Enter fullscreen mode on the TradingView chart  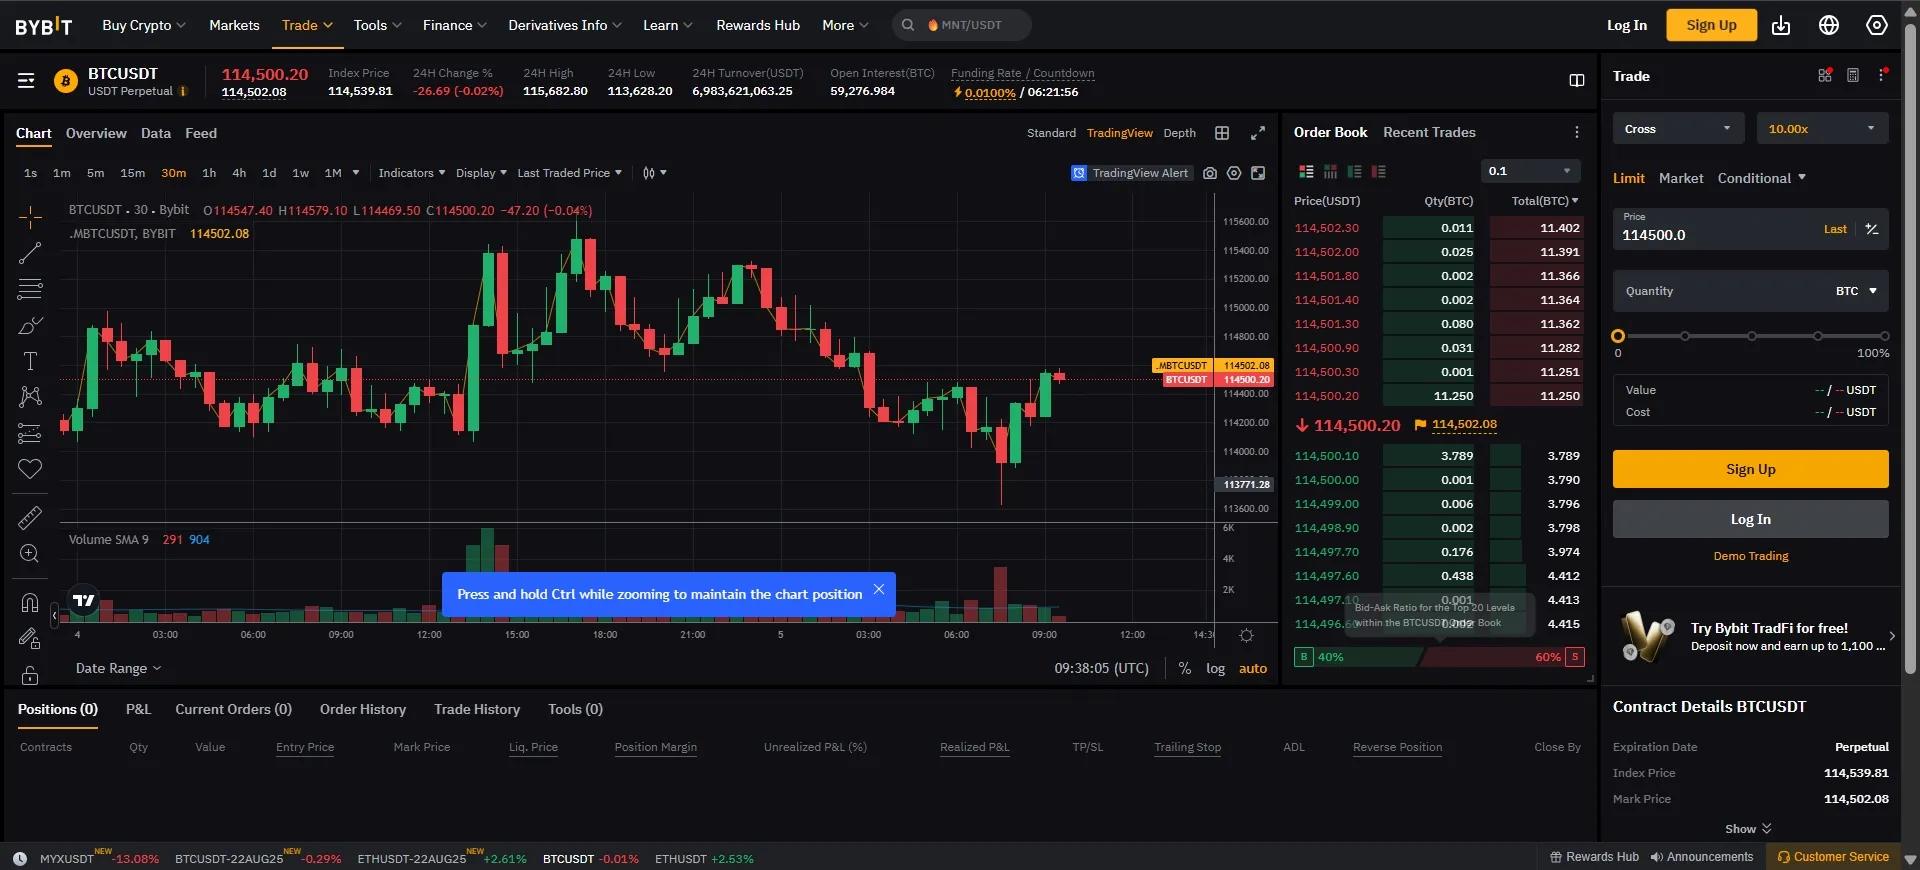pos(1258,173)
